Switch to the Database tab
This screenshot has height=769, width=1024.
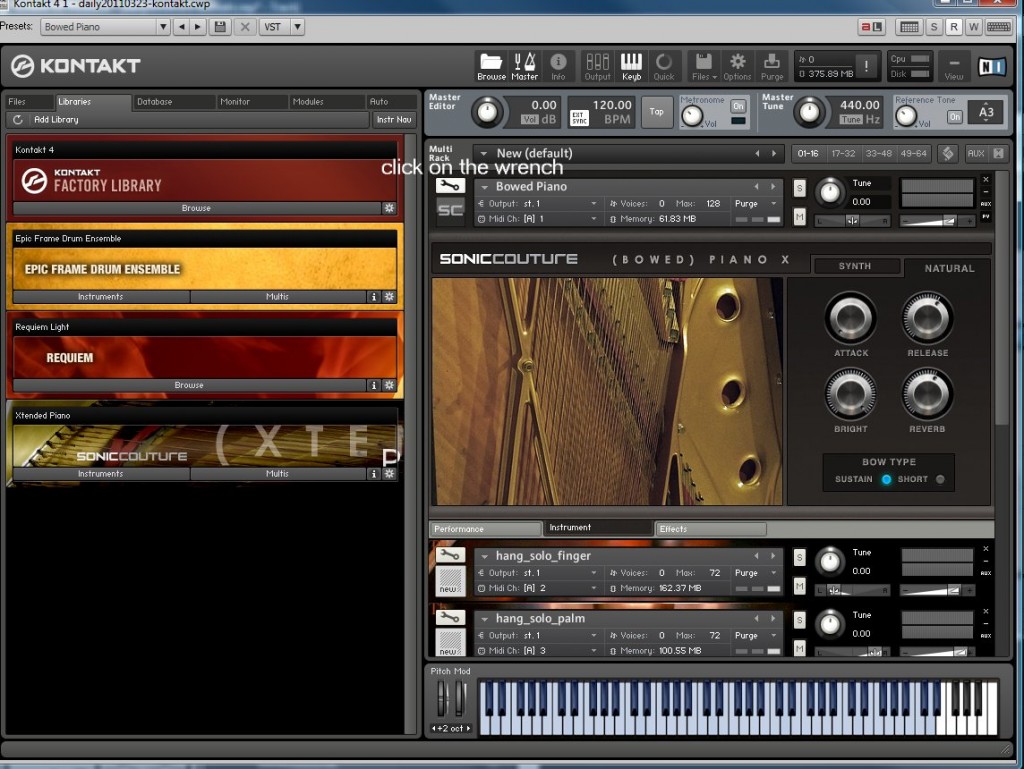coord(155,102)
